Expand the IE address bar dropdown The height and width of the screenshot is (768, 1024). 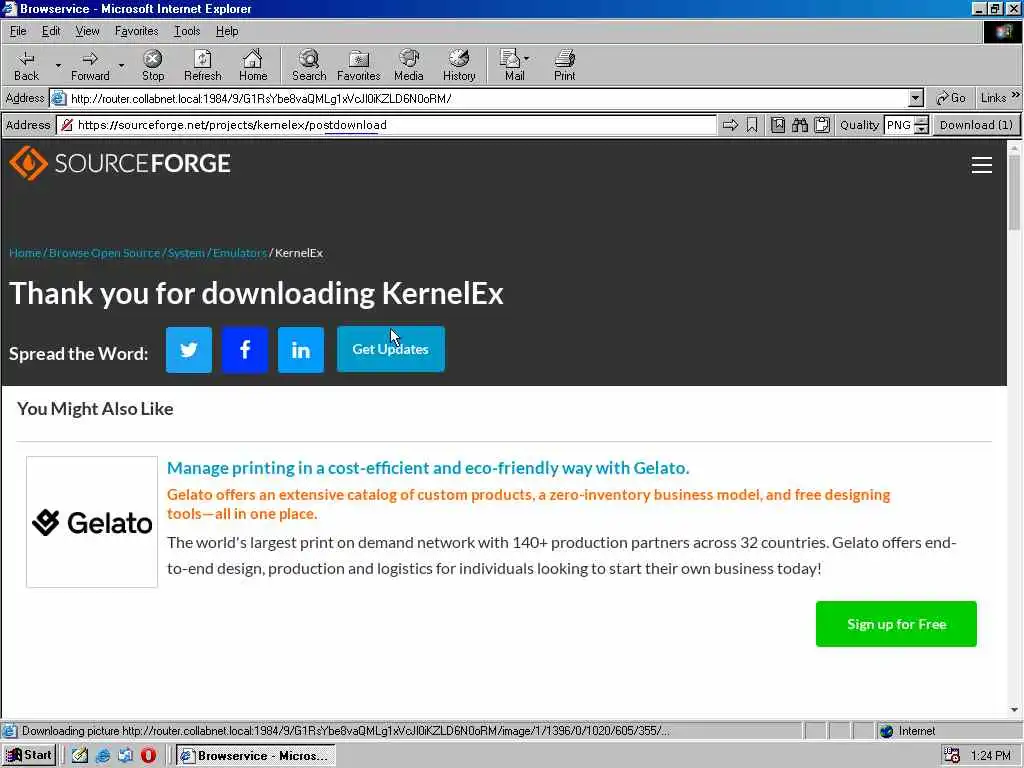(x=916, y=99)
